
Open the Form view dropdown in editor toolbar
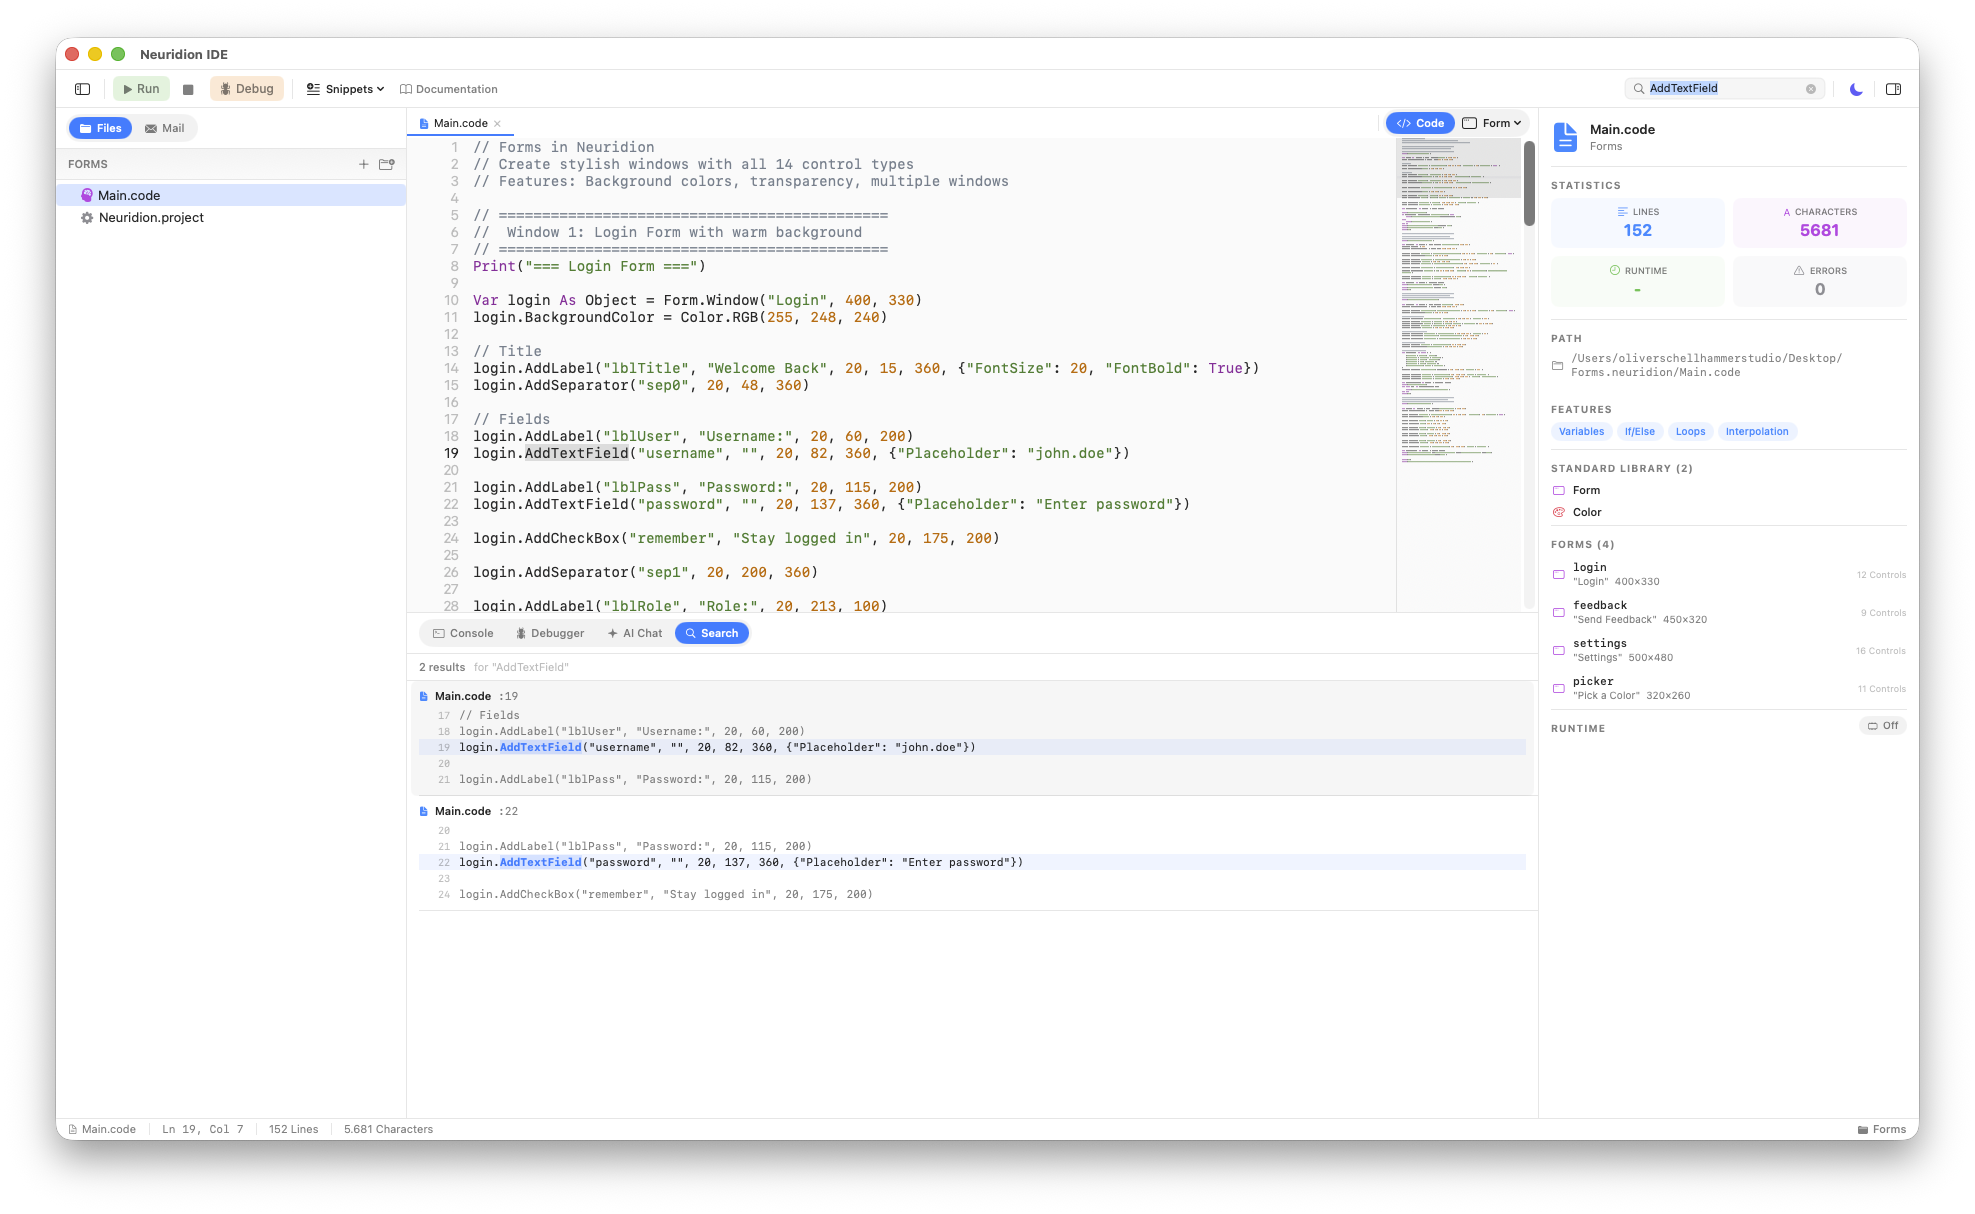coord(1492,122)
